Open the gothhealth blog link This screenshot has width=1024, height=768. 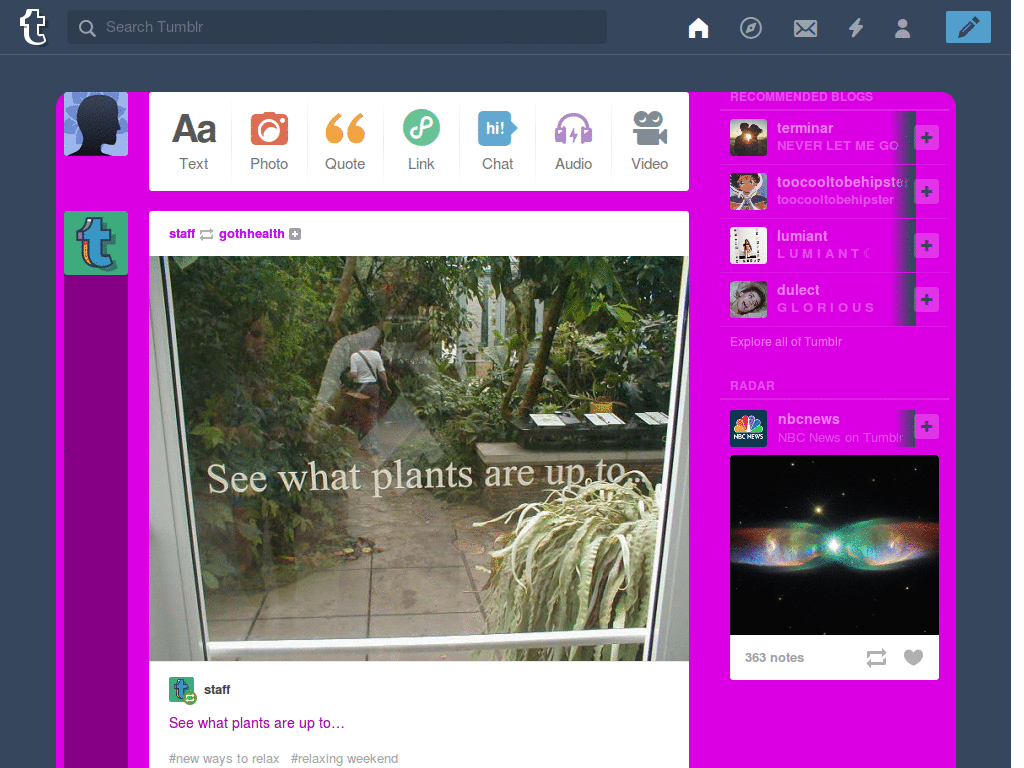click(x=251, y=234)
